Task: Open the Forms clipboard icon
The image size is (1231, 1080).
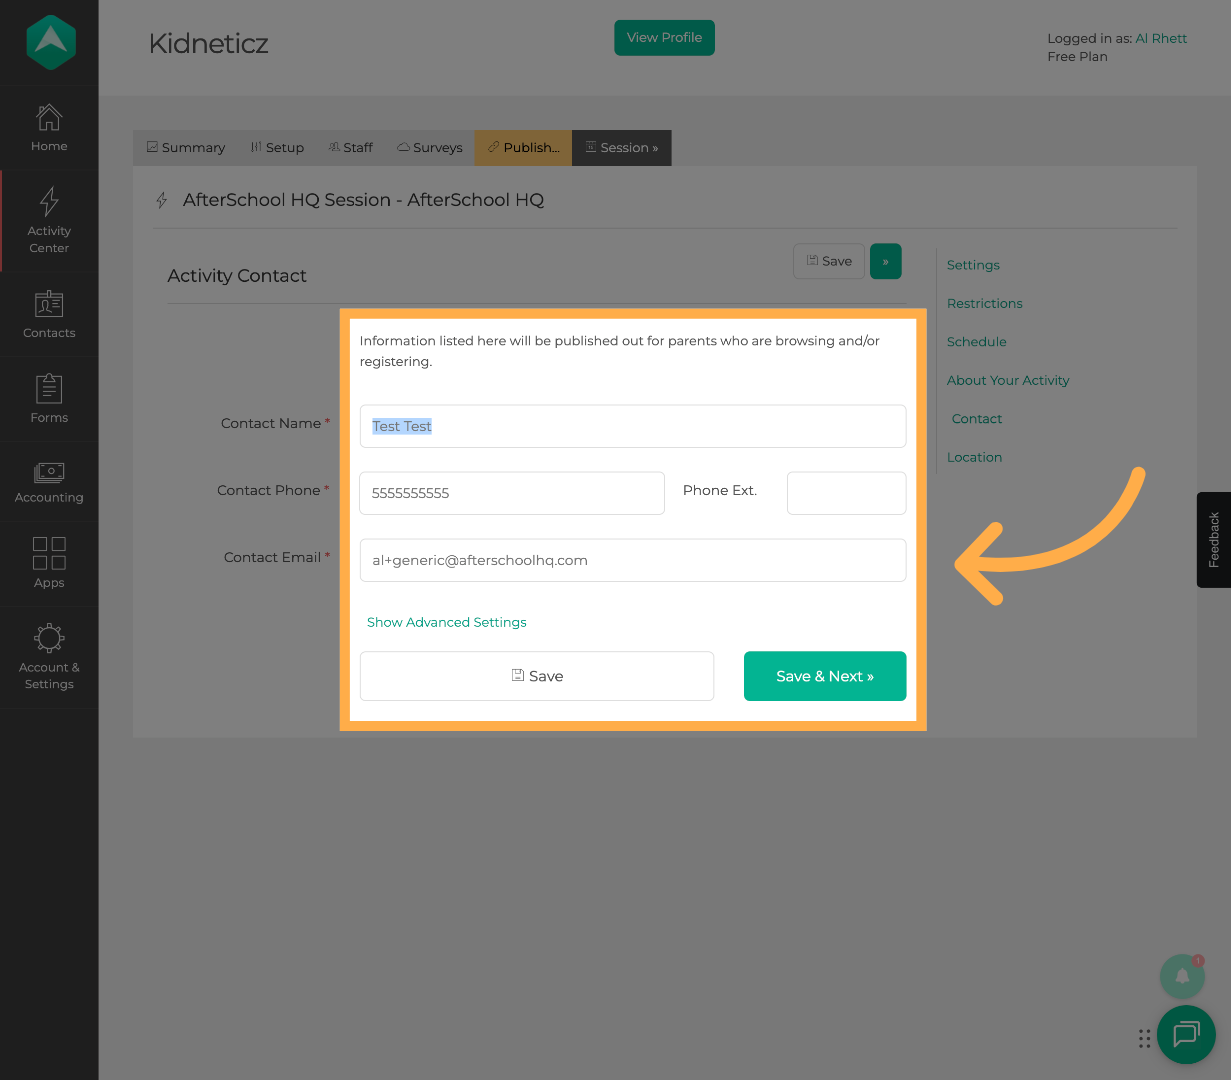Action: (49, 389)
